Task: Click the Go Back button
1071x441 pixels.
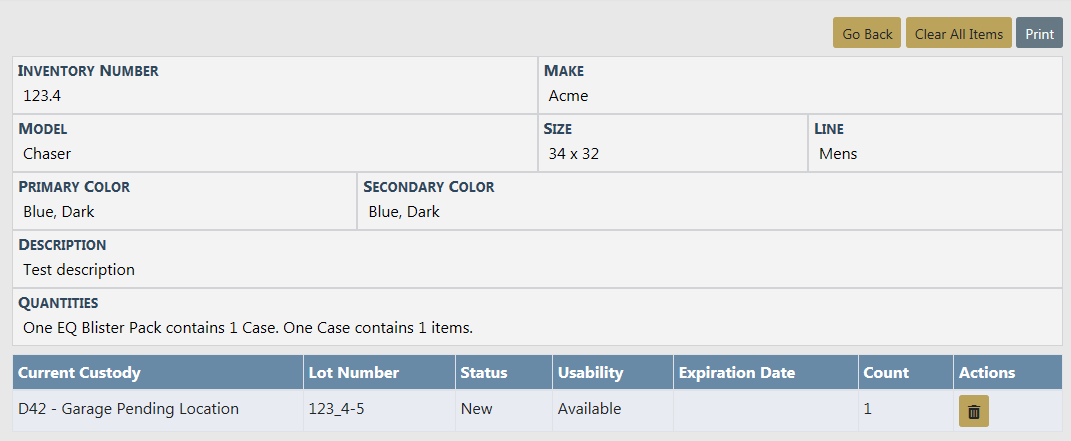Action: click(867, 33)
